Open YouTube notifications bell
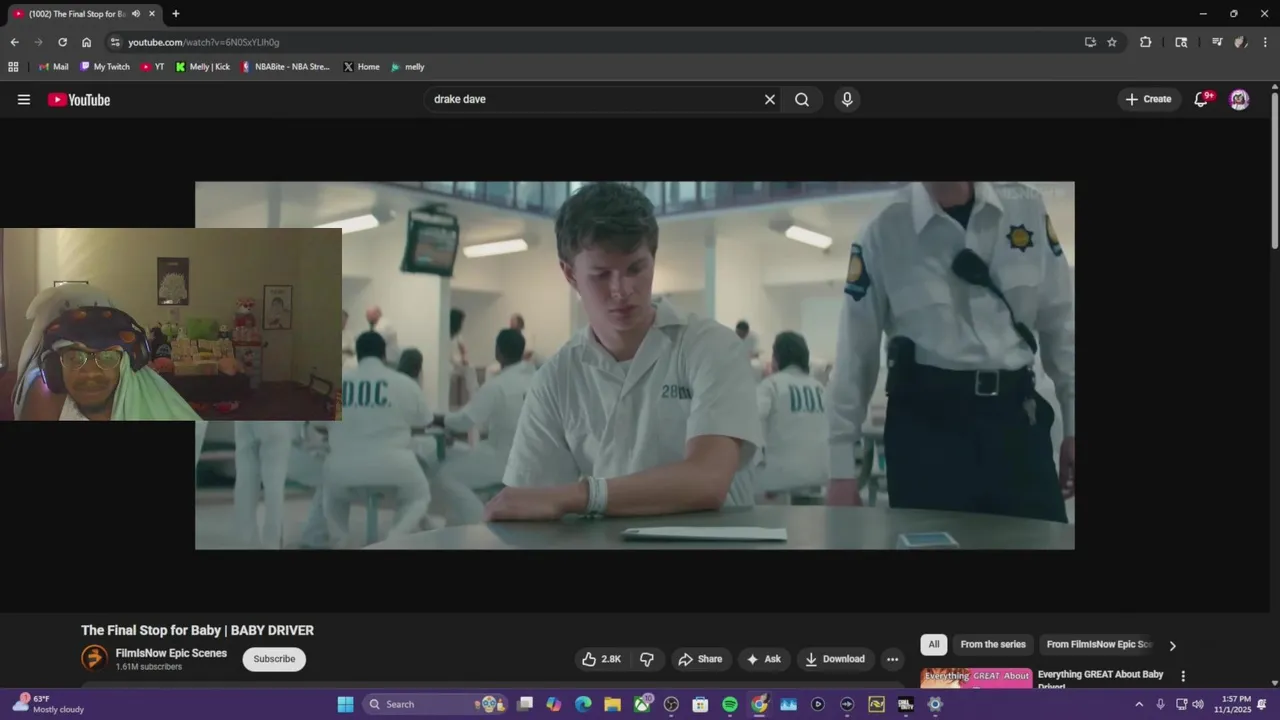Viewport: 1280px width, 720px height. [x=1202, y=99]
